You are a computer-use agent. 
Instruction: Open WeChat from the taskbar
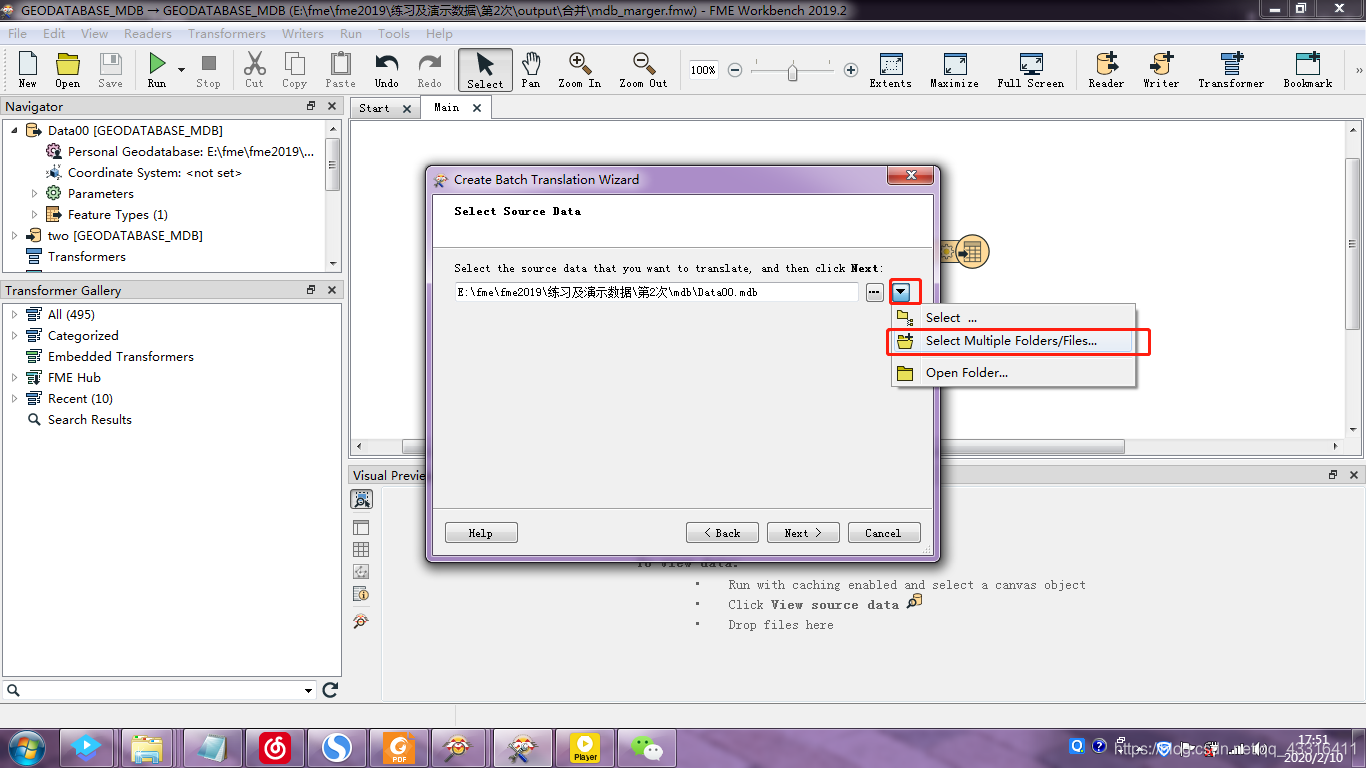(x=647, y=747)
